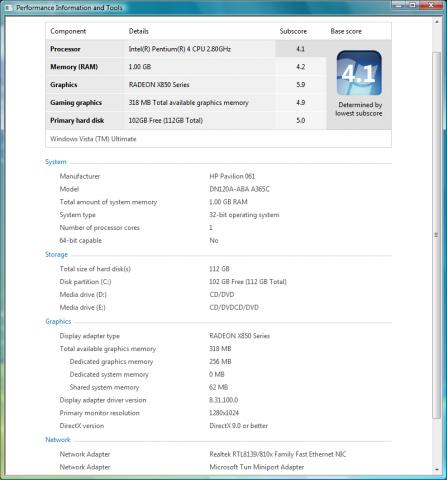The width and height of the screenshot is (447, 480).
Task: Click 'Microsoft Tun Miniport Adapter' value
Action: pyautogui.click(x=256, y=467)
